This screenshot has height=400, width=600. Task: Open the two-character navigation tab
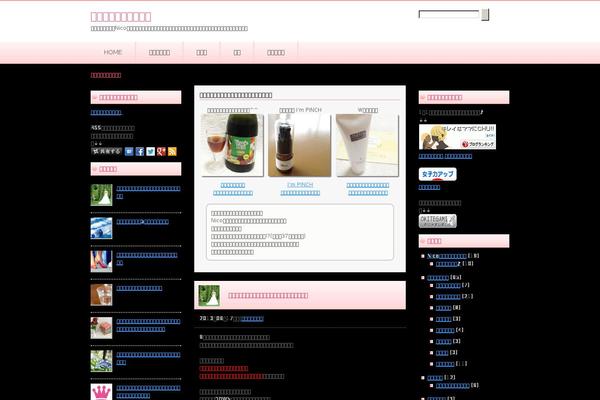[x=237, y=52]
